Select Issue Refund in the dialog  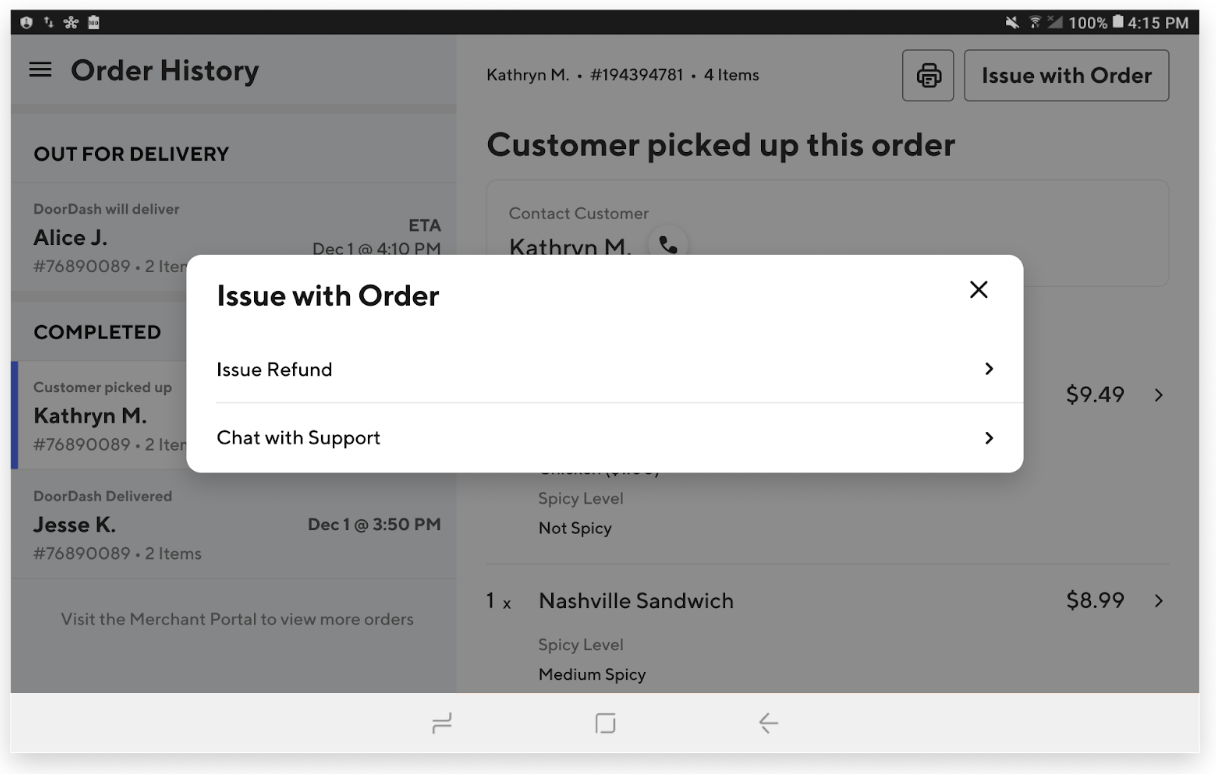[275, 369]
